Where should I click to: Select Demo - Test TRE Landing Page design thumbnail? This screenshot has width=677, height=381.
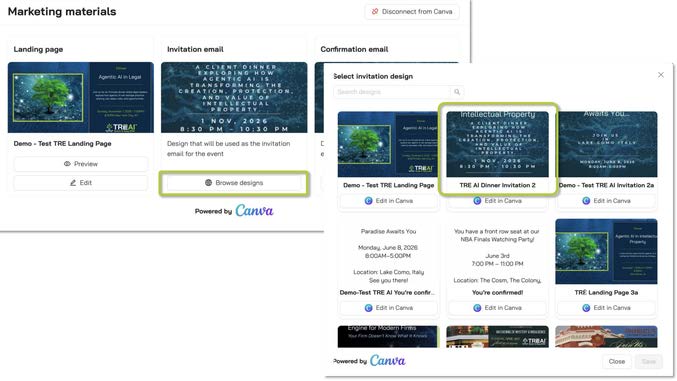point(388,144)
